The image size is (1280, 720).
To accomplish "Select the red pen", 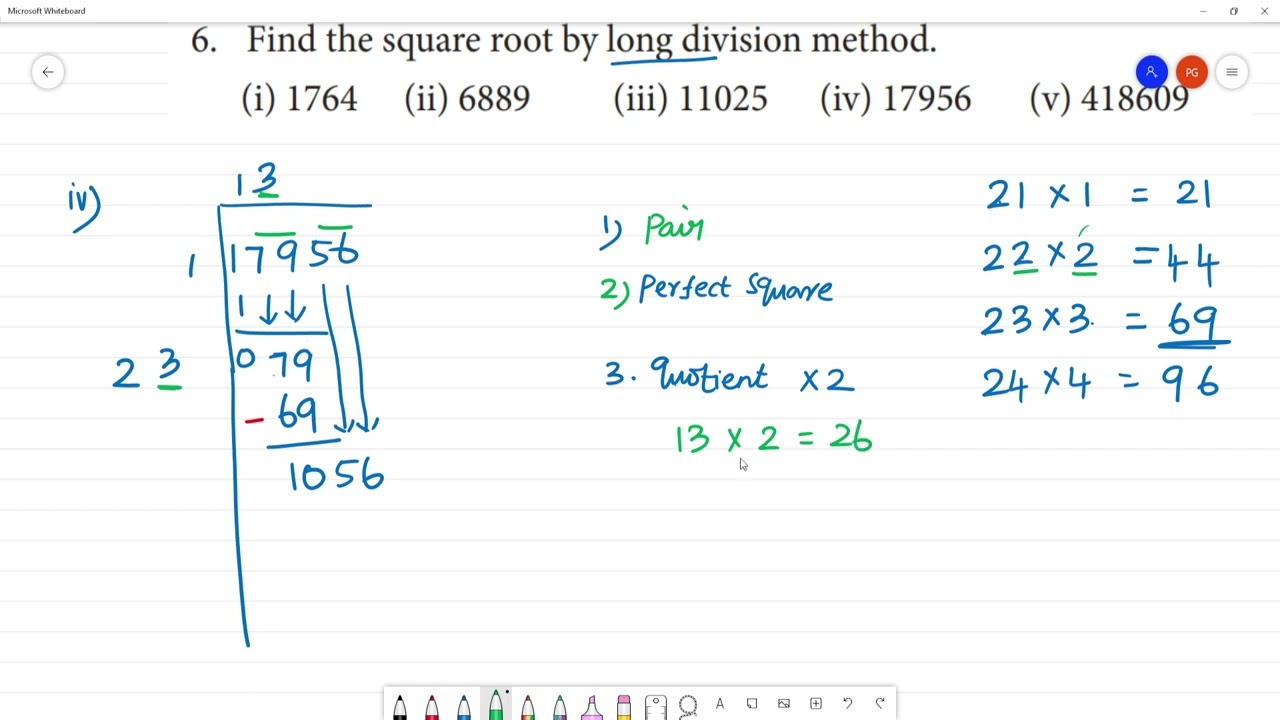I will point(432,706).
